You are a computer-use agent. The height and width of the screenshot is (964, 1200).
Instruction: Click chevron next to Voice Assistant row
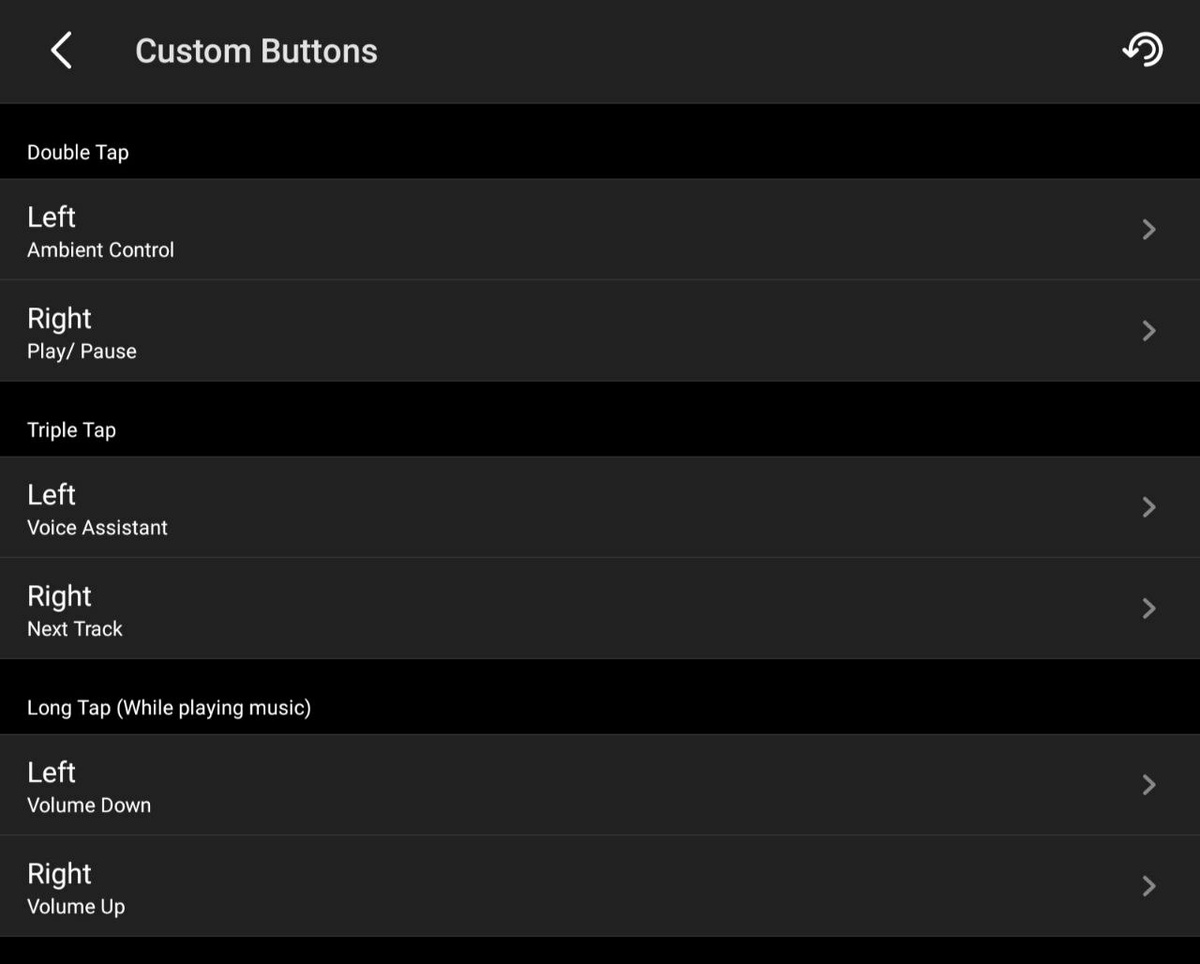click(1149, 508)
